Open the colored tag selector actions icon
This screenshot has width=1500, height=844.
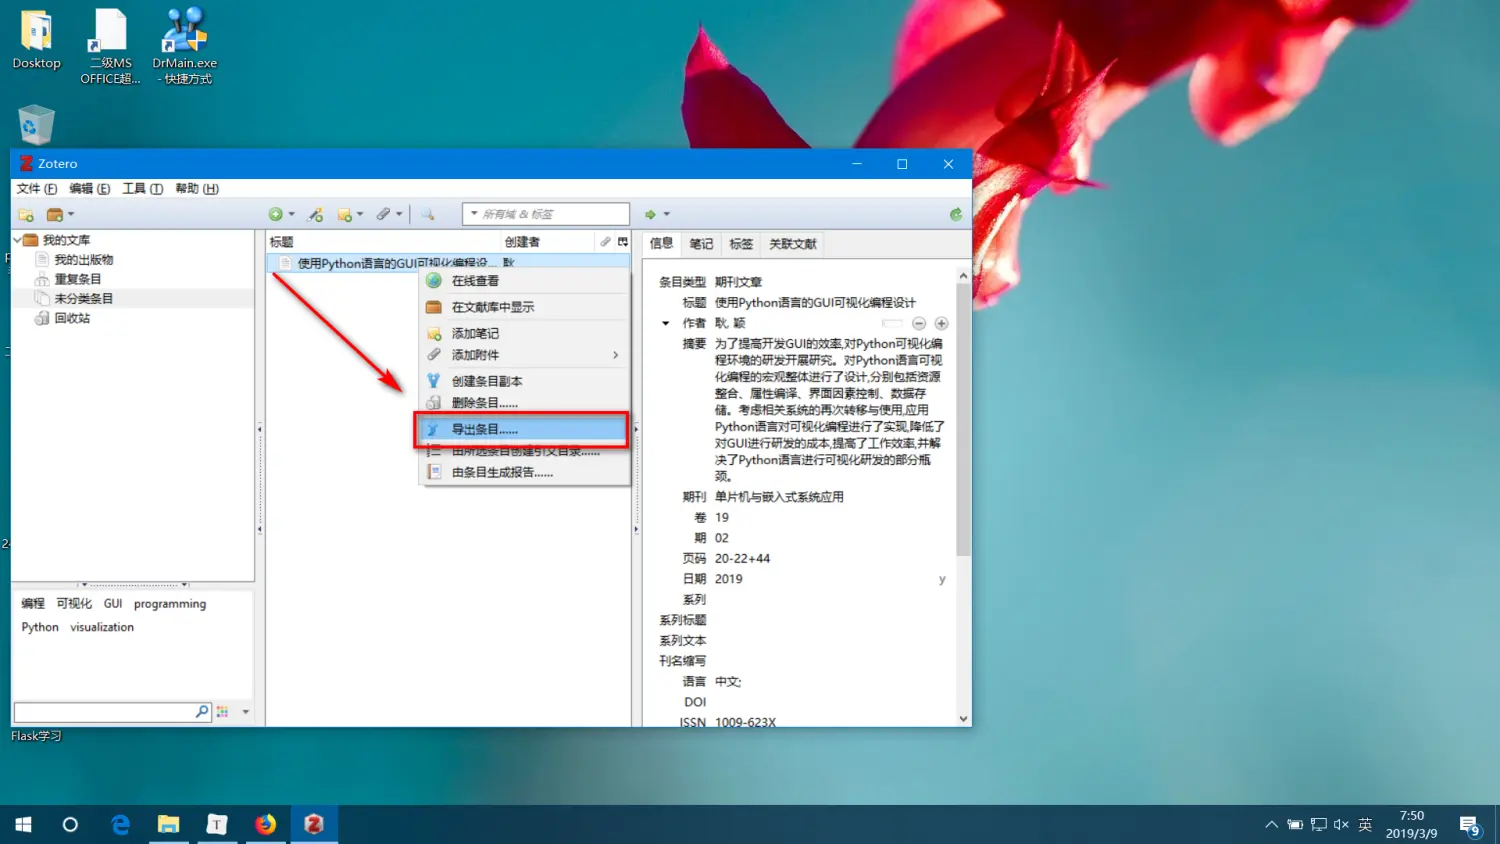point(222,712)
